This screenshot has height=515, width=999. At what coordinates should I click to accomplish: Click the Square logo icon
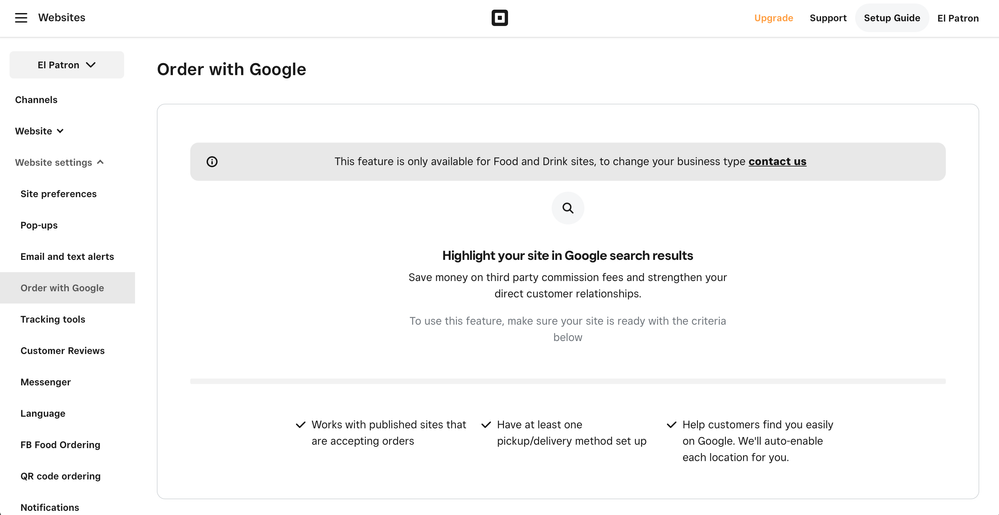pyautogui.click(x=500, y=18)
